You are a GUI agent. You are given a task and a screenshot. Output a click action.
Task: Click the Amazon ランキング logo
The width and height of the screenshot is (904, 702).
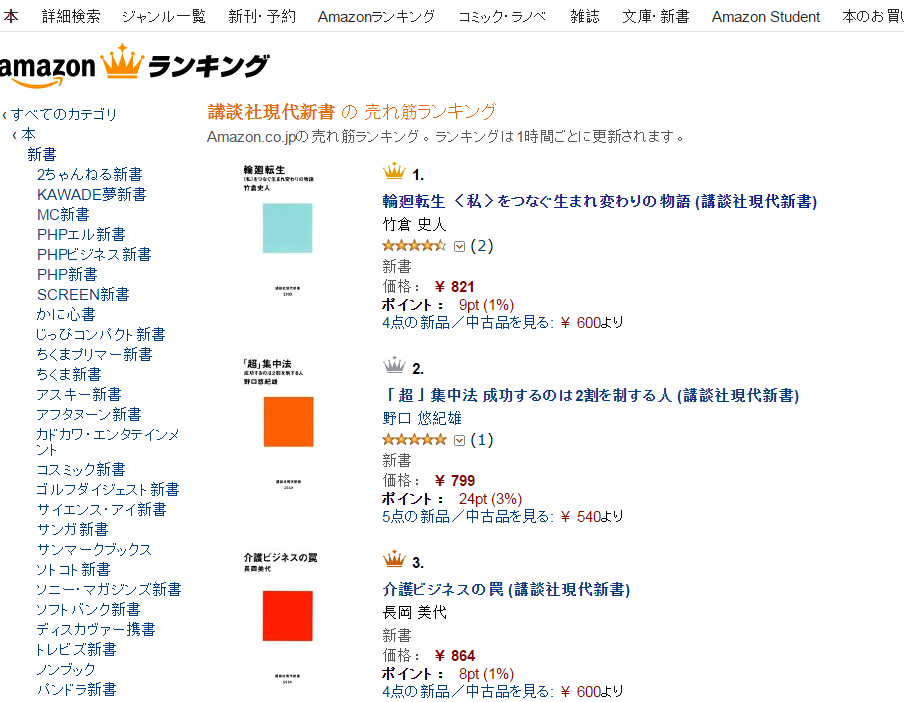pyautogui.click(x=134, y=66)
